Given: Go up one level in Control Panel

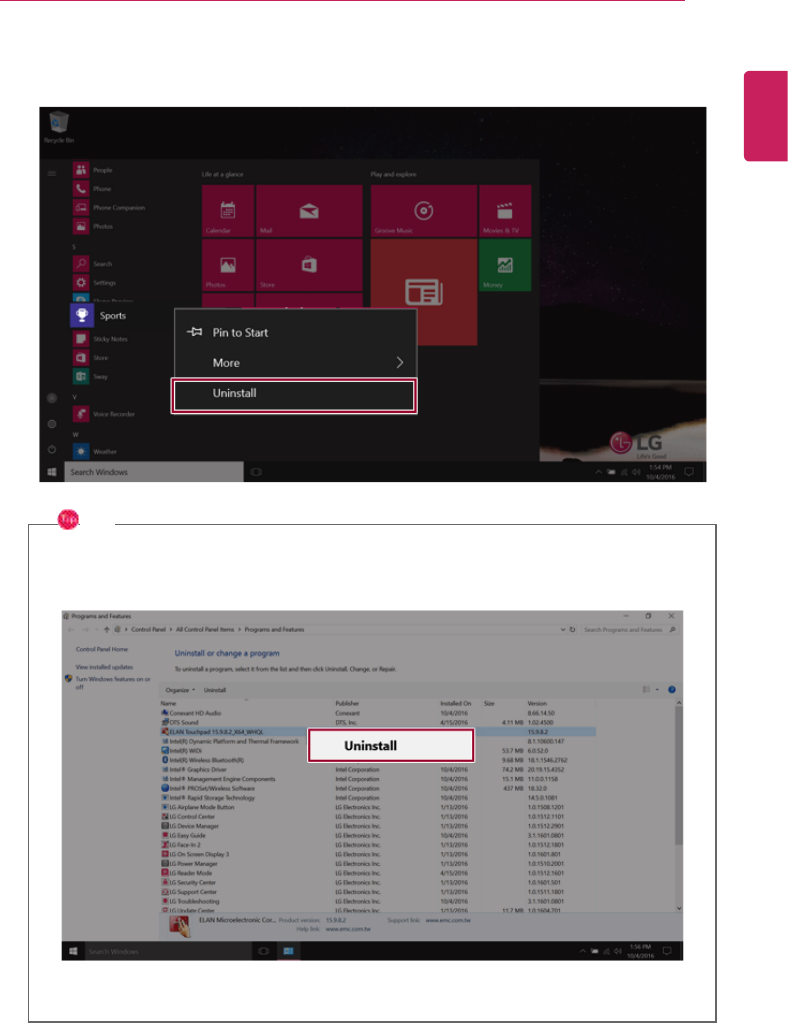Looking at the screenshot, I should (x=106, y=630).
